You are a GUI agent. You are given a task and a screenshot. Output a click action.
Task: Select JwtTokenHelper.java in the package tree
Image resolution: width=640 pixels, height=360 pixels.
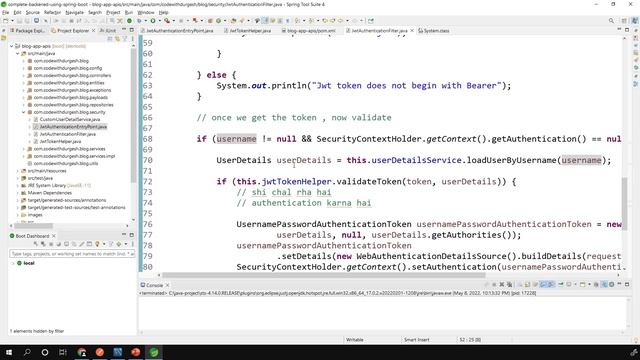tap(60, 141)
